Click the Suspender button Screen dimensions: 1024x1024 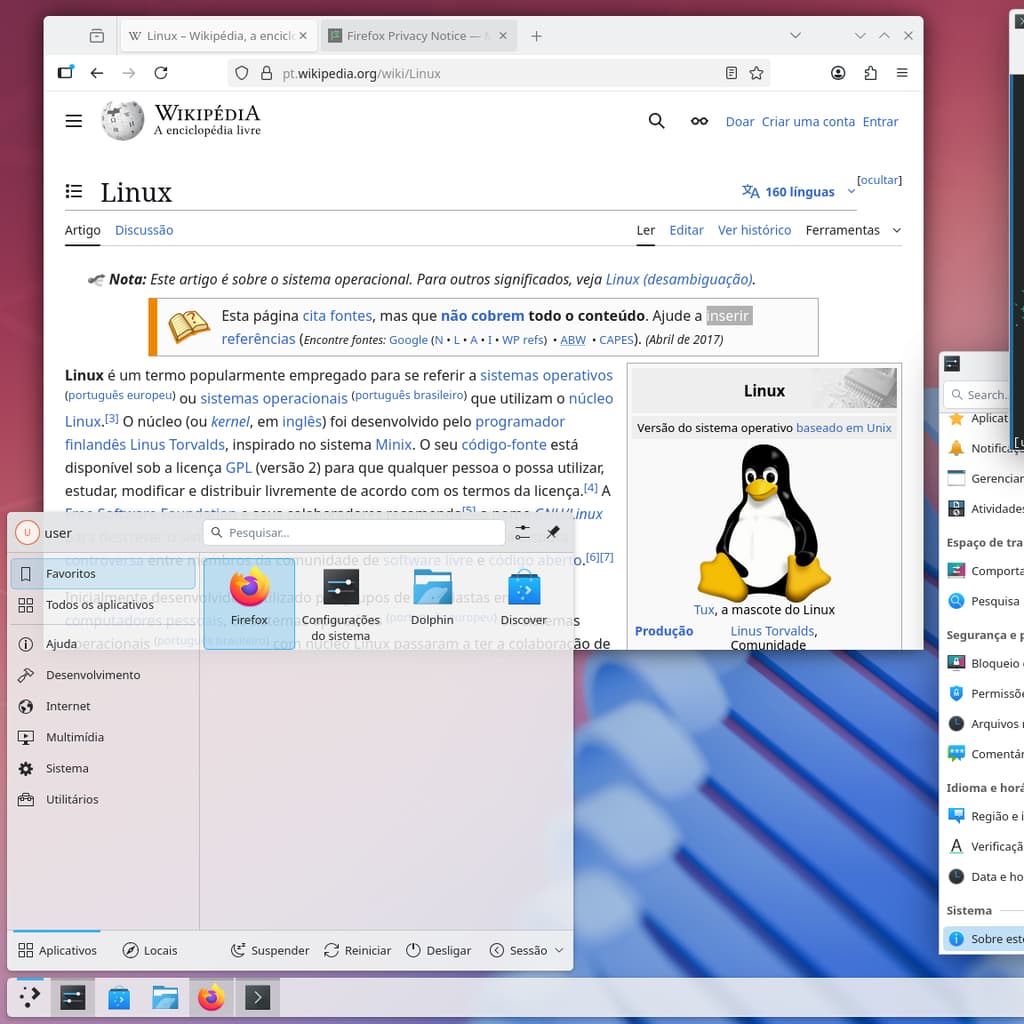click(270, 950)
